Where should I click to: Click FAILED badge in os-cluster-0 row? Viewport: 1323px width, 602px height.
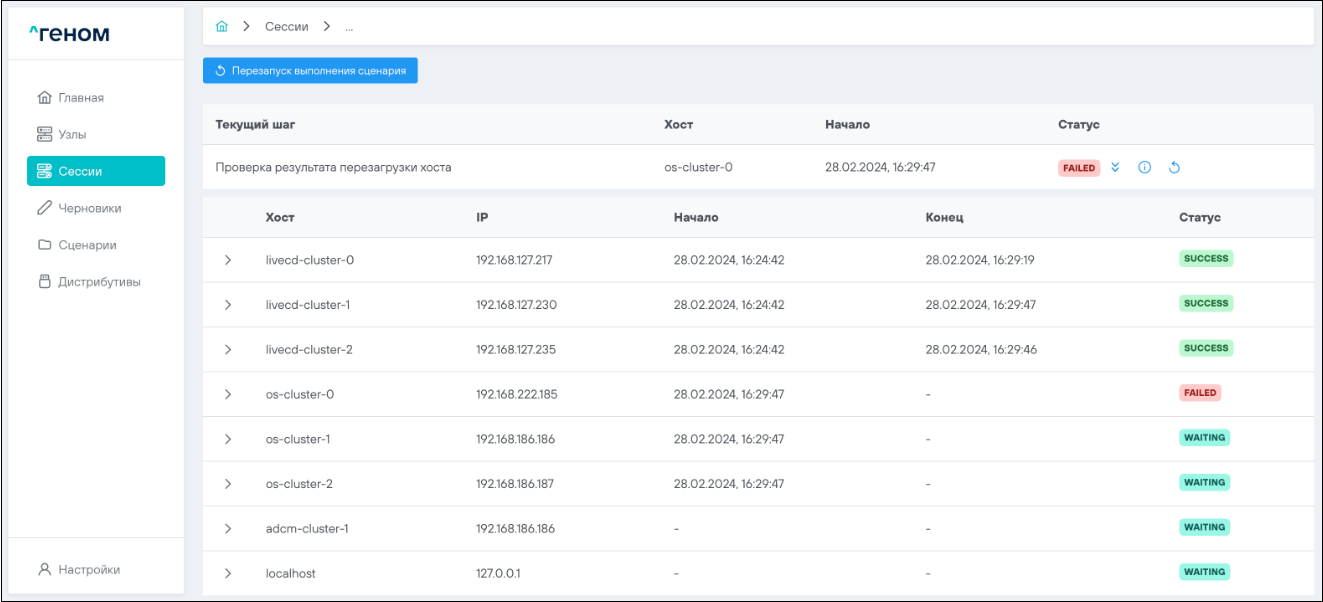[x=1199, y=393]
